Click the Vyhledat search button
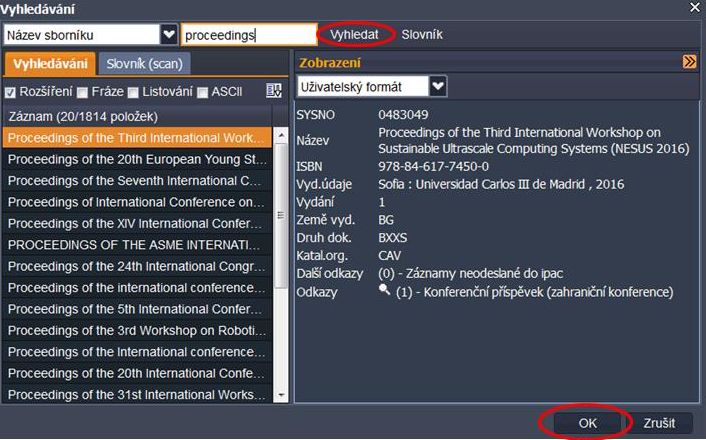 355,34
